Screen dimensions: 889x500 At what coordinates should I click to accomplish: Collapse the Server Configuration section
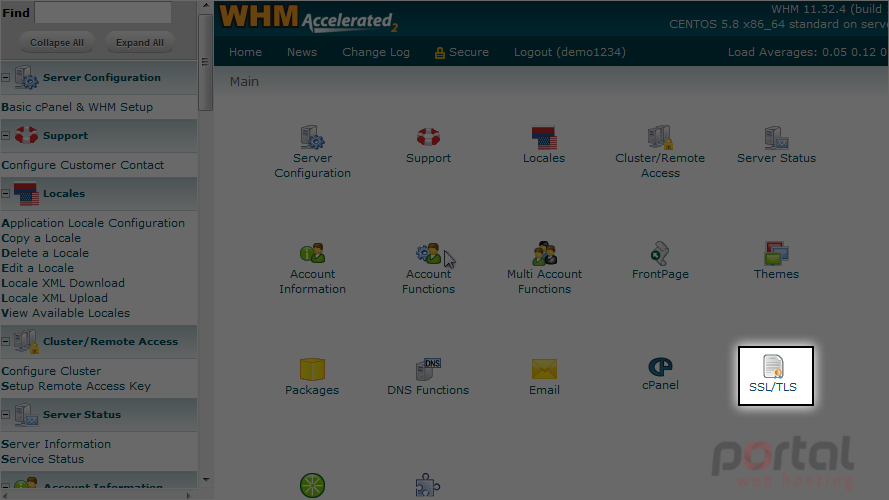pyautogui.click(x=6, y=78)
